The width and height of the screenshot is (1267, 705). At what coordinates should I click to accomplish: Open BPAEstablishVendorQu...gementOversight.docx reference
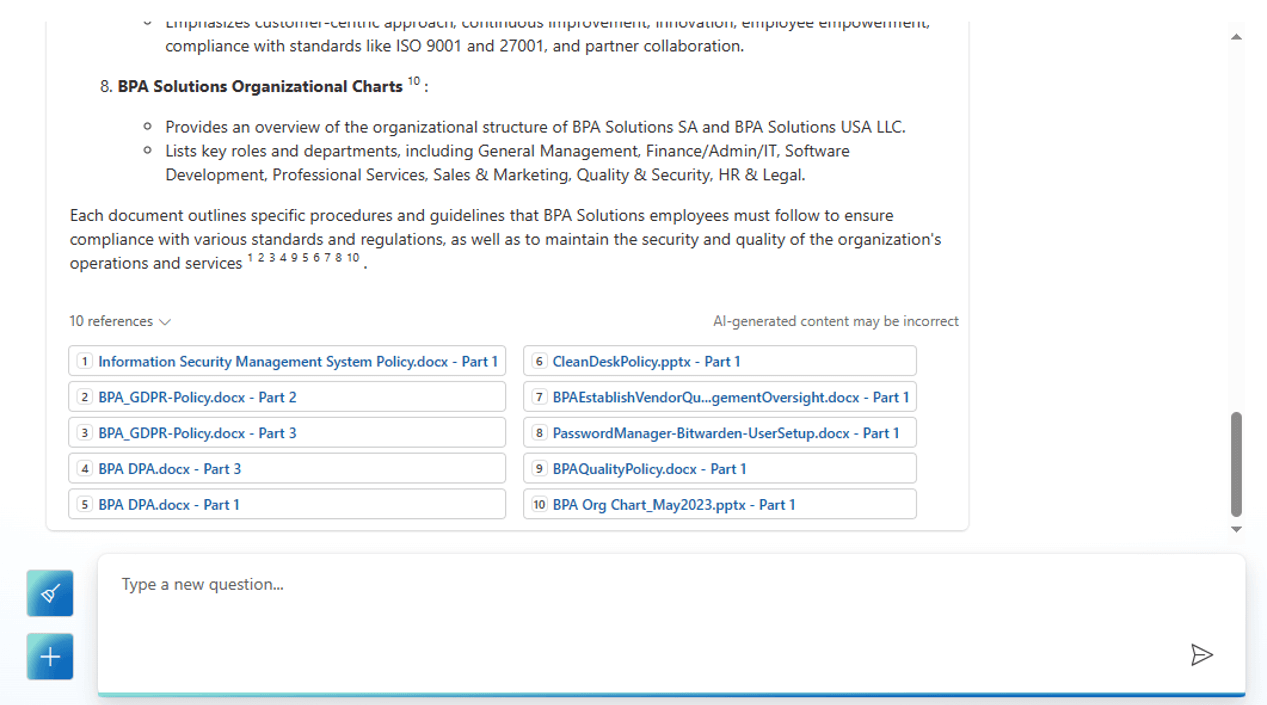click(x=720, y=397)
